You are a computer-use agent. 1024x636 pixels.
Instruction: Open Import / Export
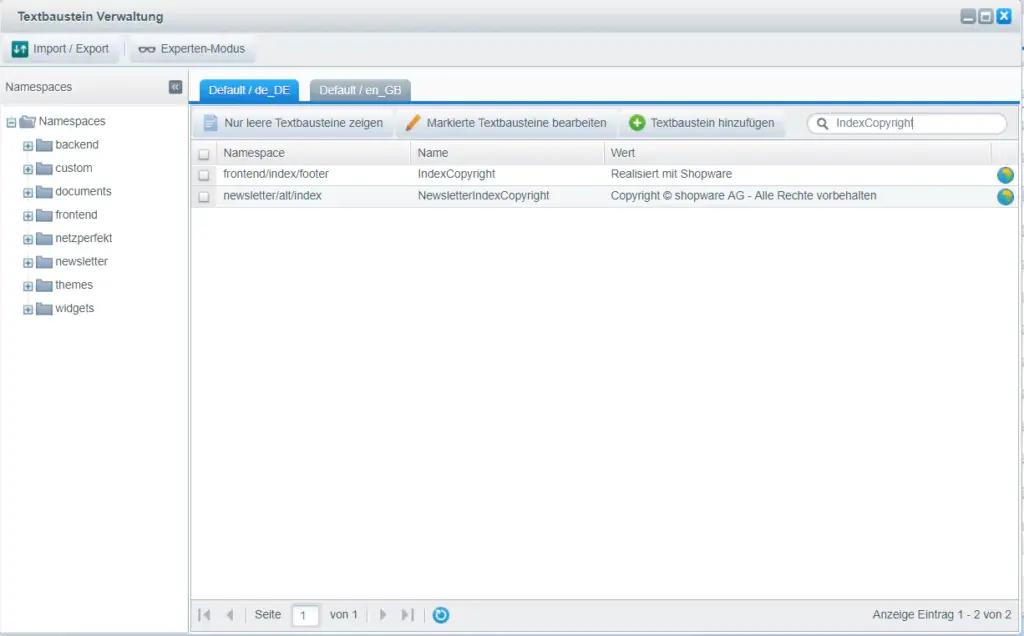coord(61,49)
